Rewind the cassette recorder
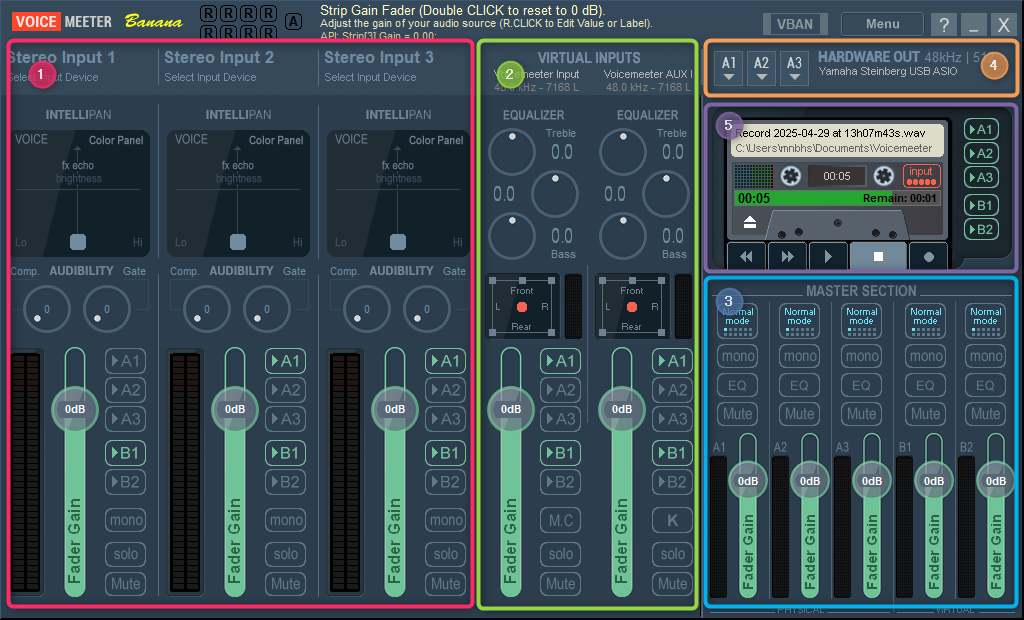 746,257
